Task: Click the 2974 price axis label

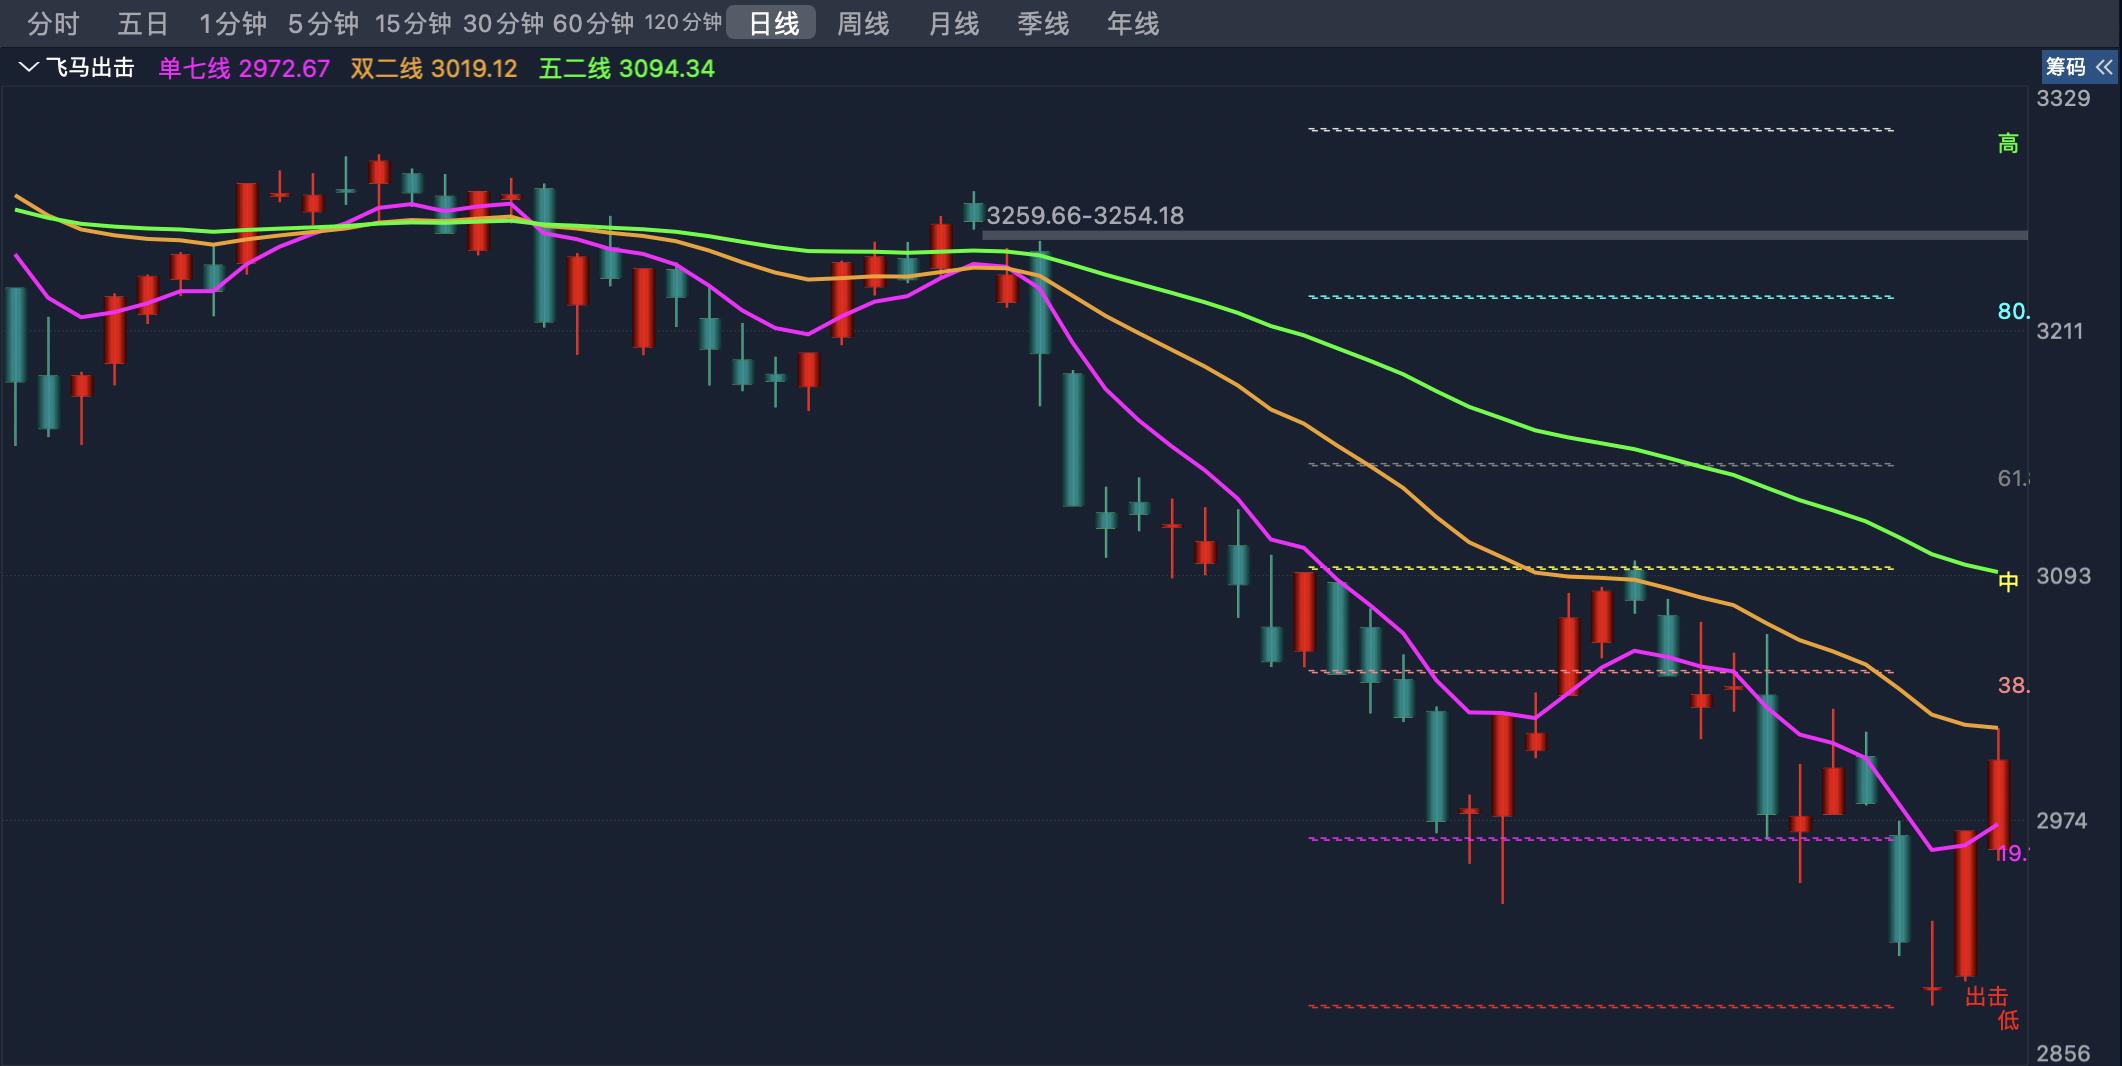Action: pos(2063,821)
